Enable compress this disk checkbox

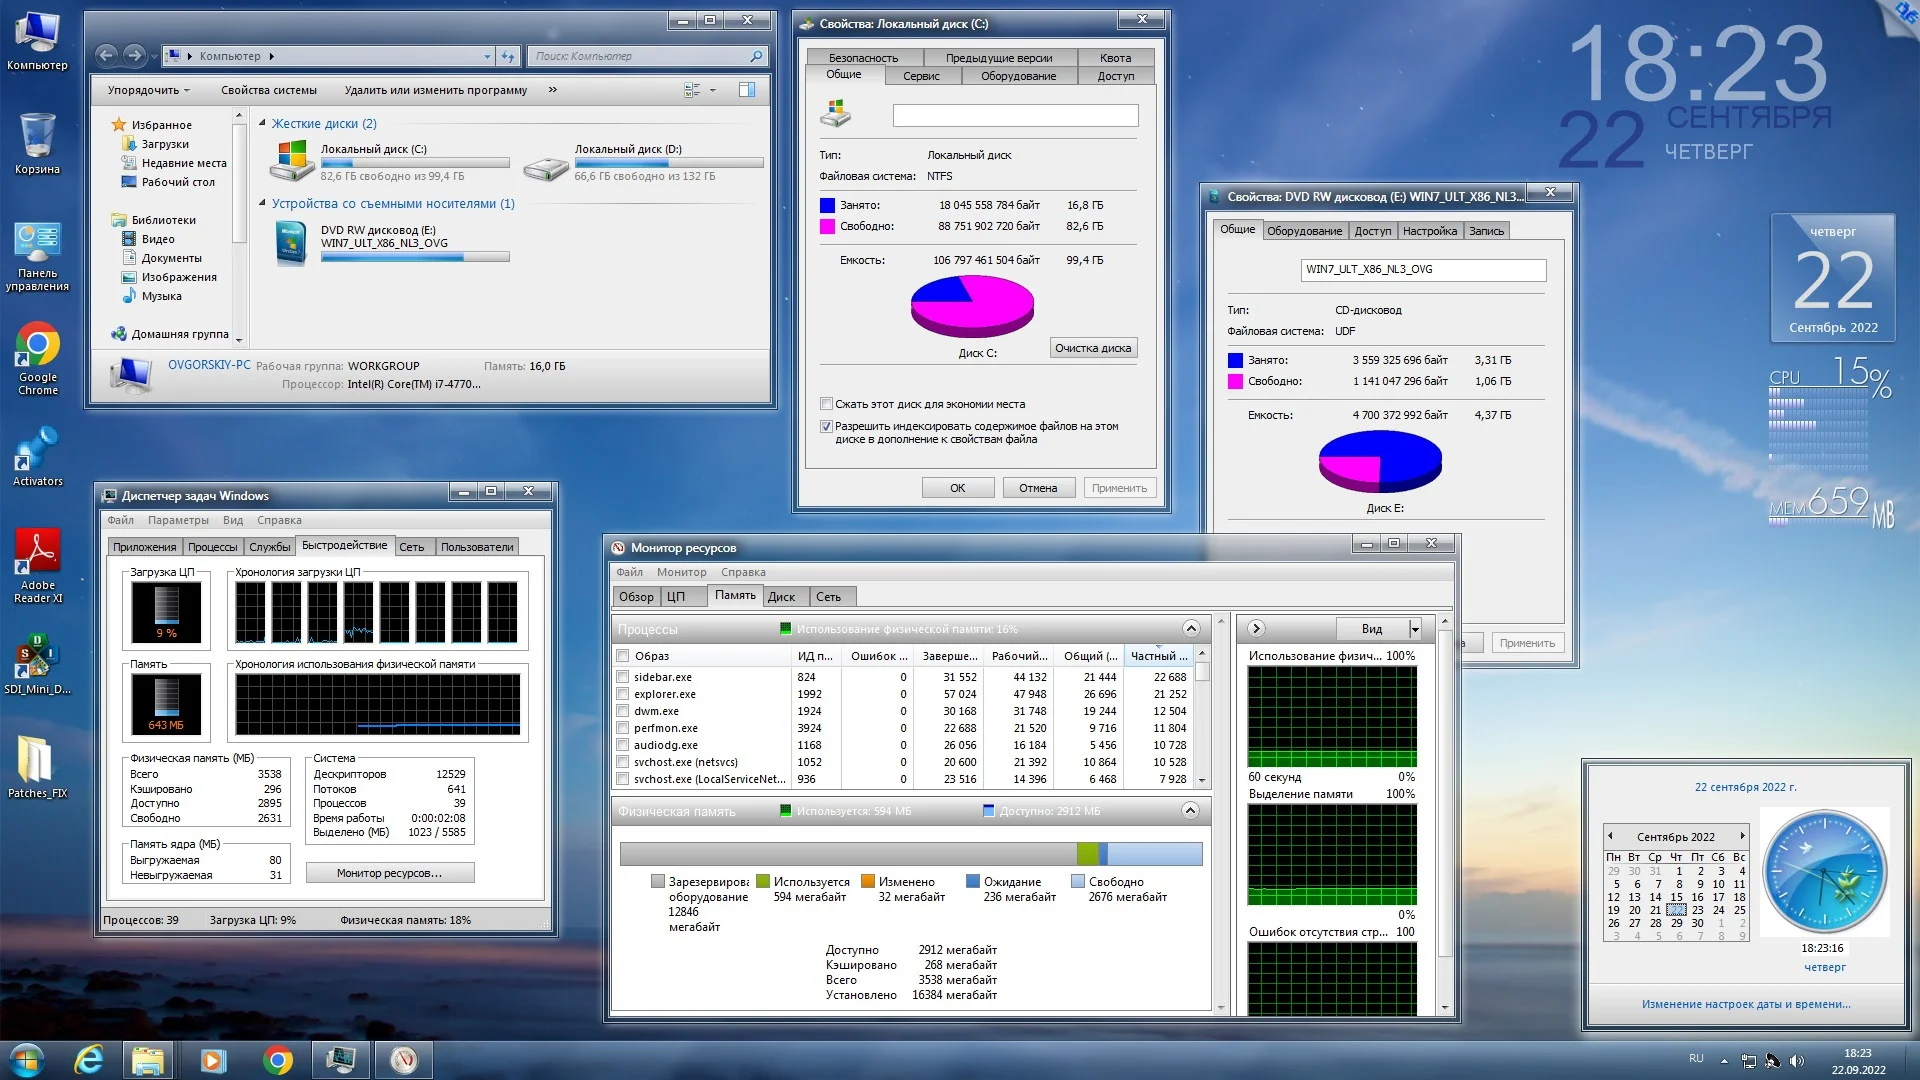coord(826,404)
